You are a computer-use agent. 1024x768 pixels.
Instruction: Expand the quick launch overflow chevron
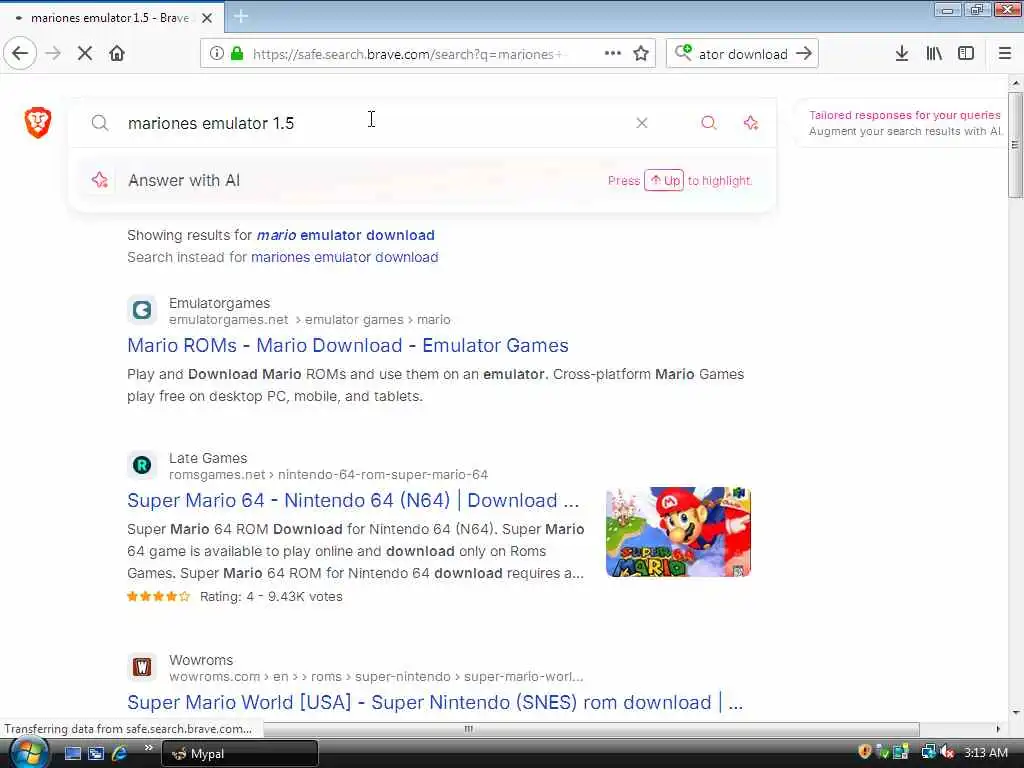pyautogui.click(x=148, y=748)
